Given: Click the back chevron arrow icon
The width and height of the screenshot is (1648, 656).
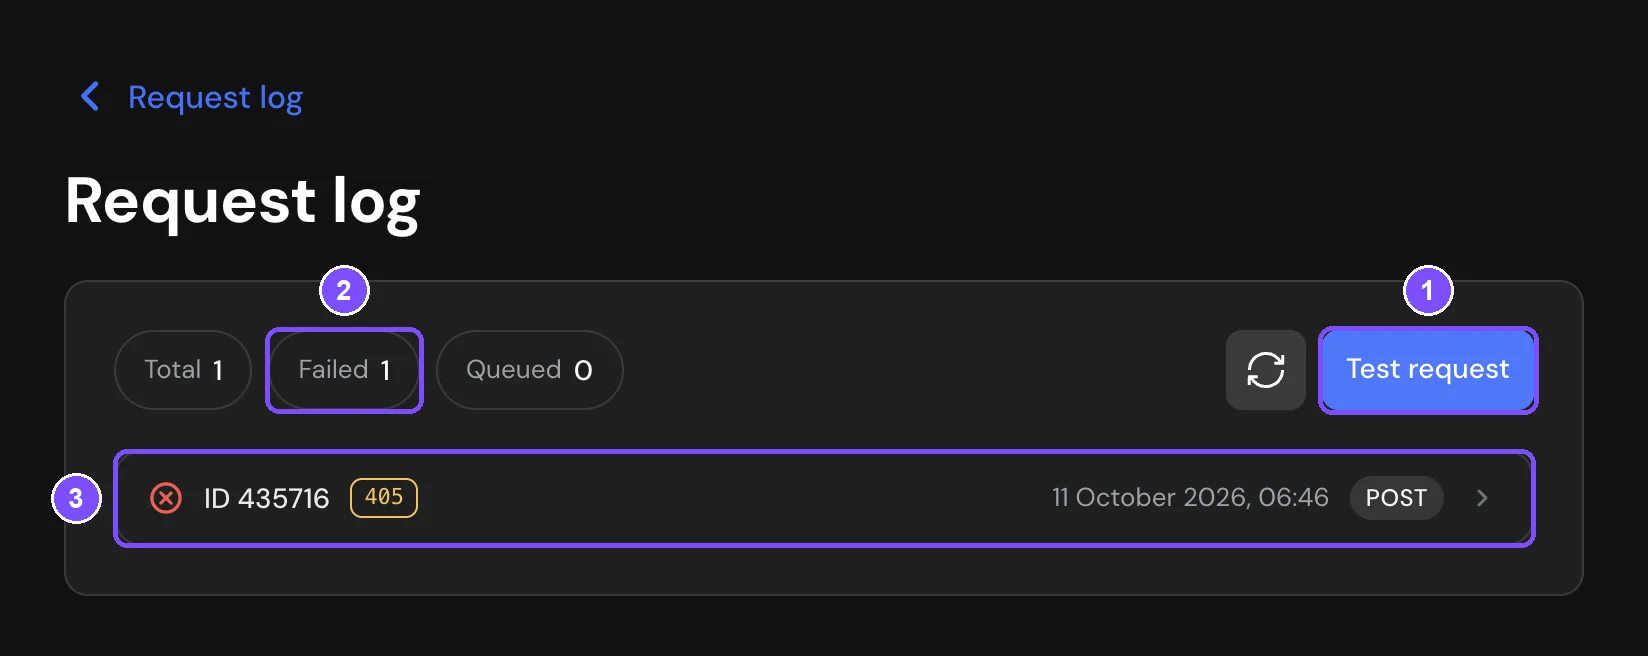Looking at the screenshot, I should tap(90, 97).
